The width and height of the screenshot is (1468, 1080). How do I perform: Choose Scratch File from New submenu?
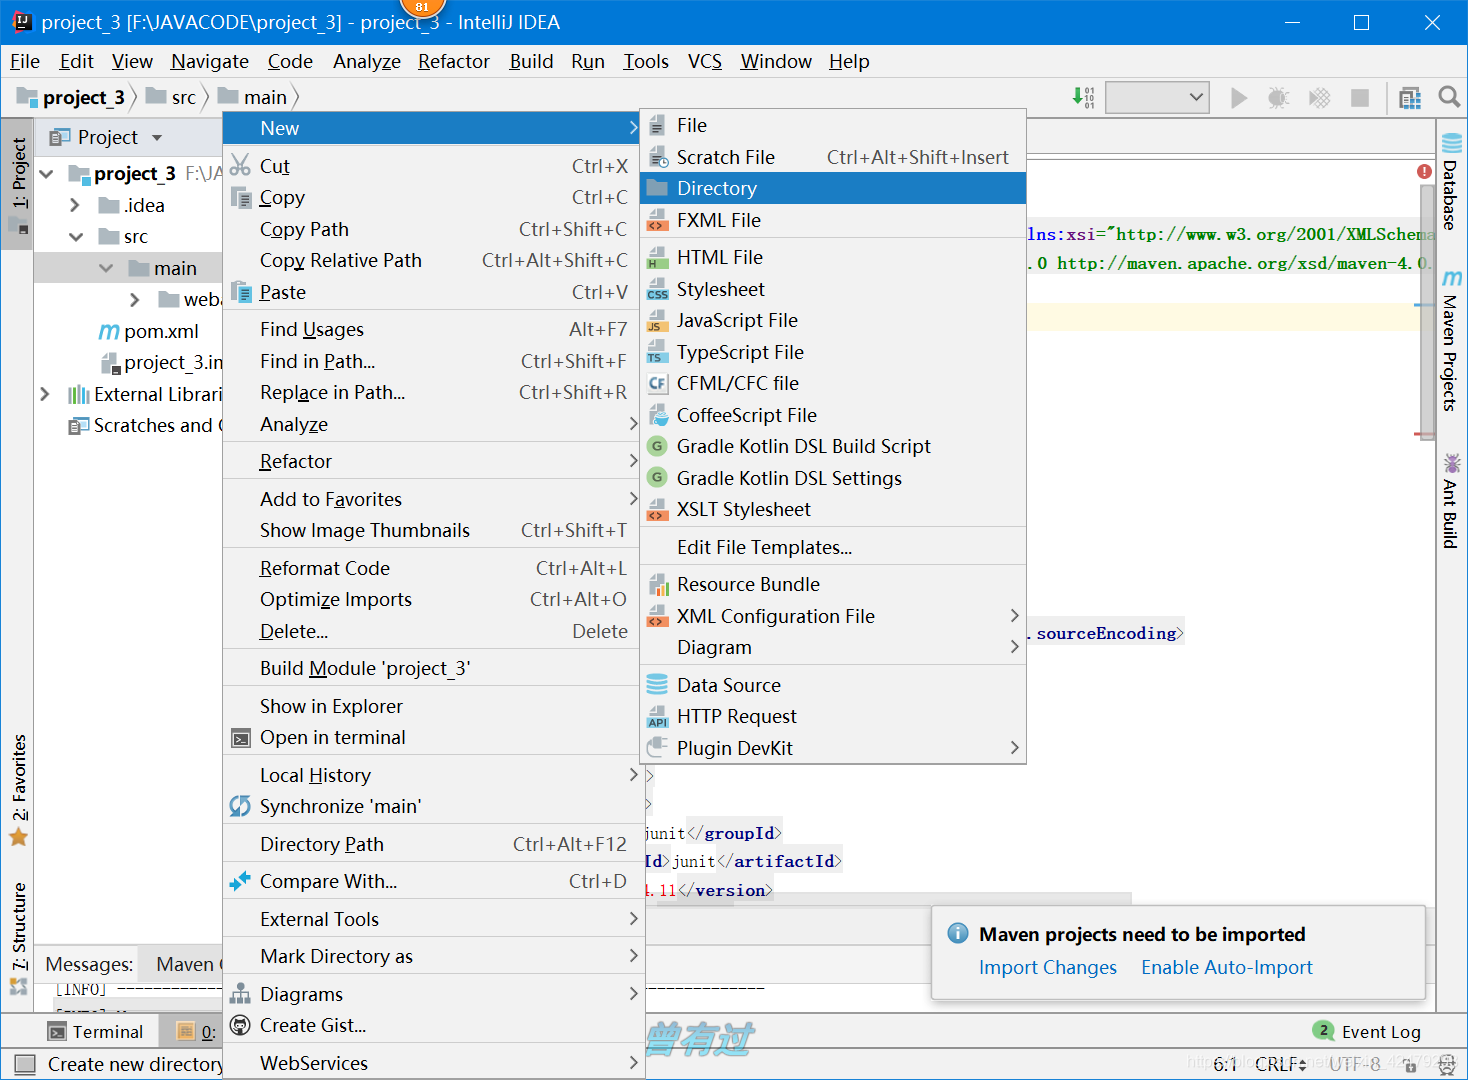click(833, 157)
